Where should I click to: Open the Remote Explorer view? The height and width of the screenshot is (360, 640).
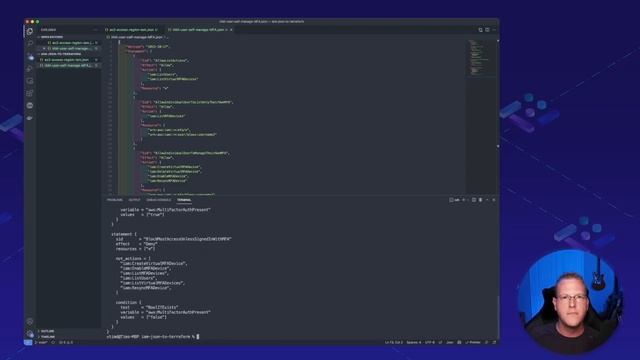[x=30, y=81]
